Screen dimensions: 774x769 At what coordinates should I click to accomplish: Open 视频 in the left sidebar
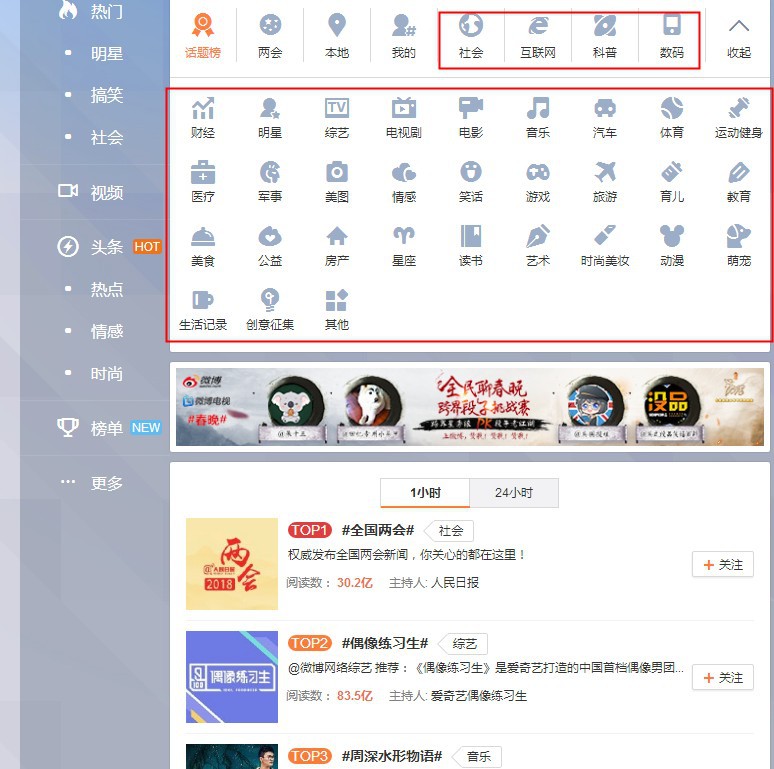(91, 192)
